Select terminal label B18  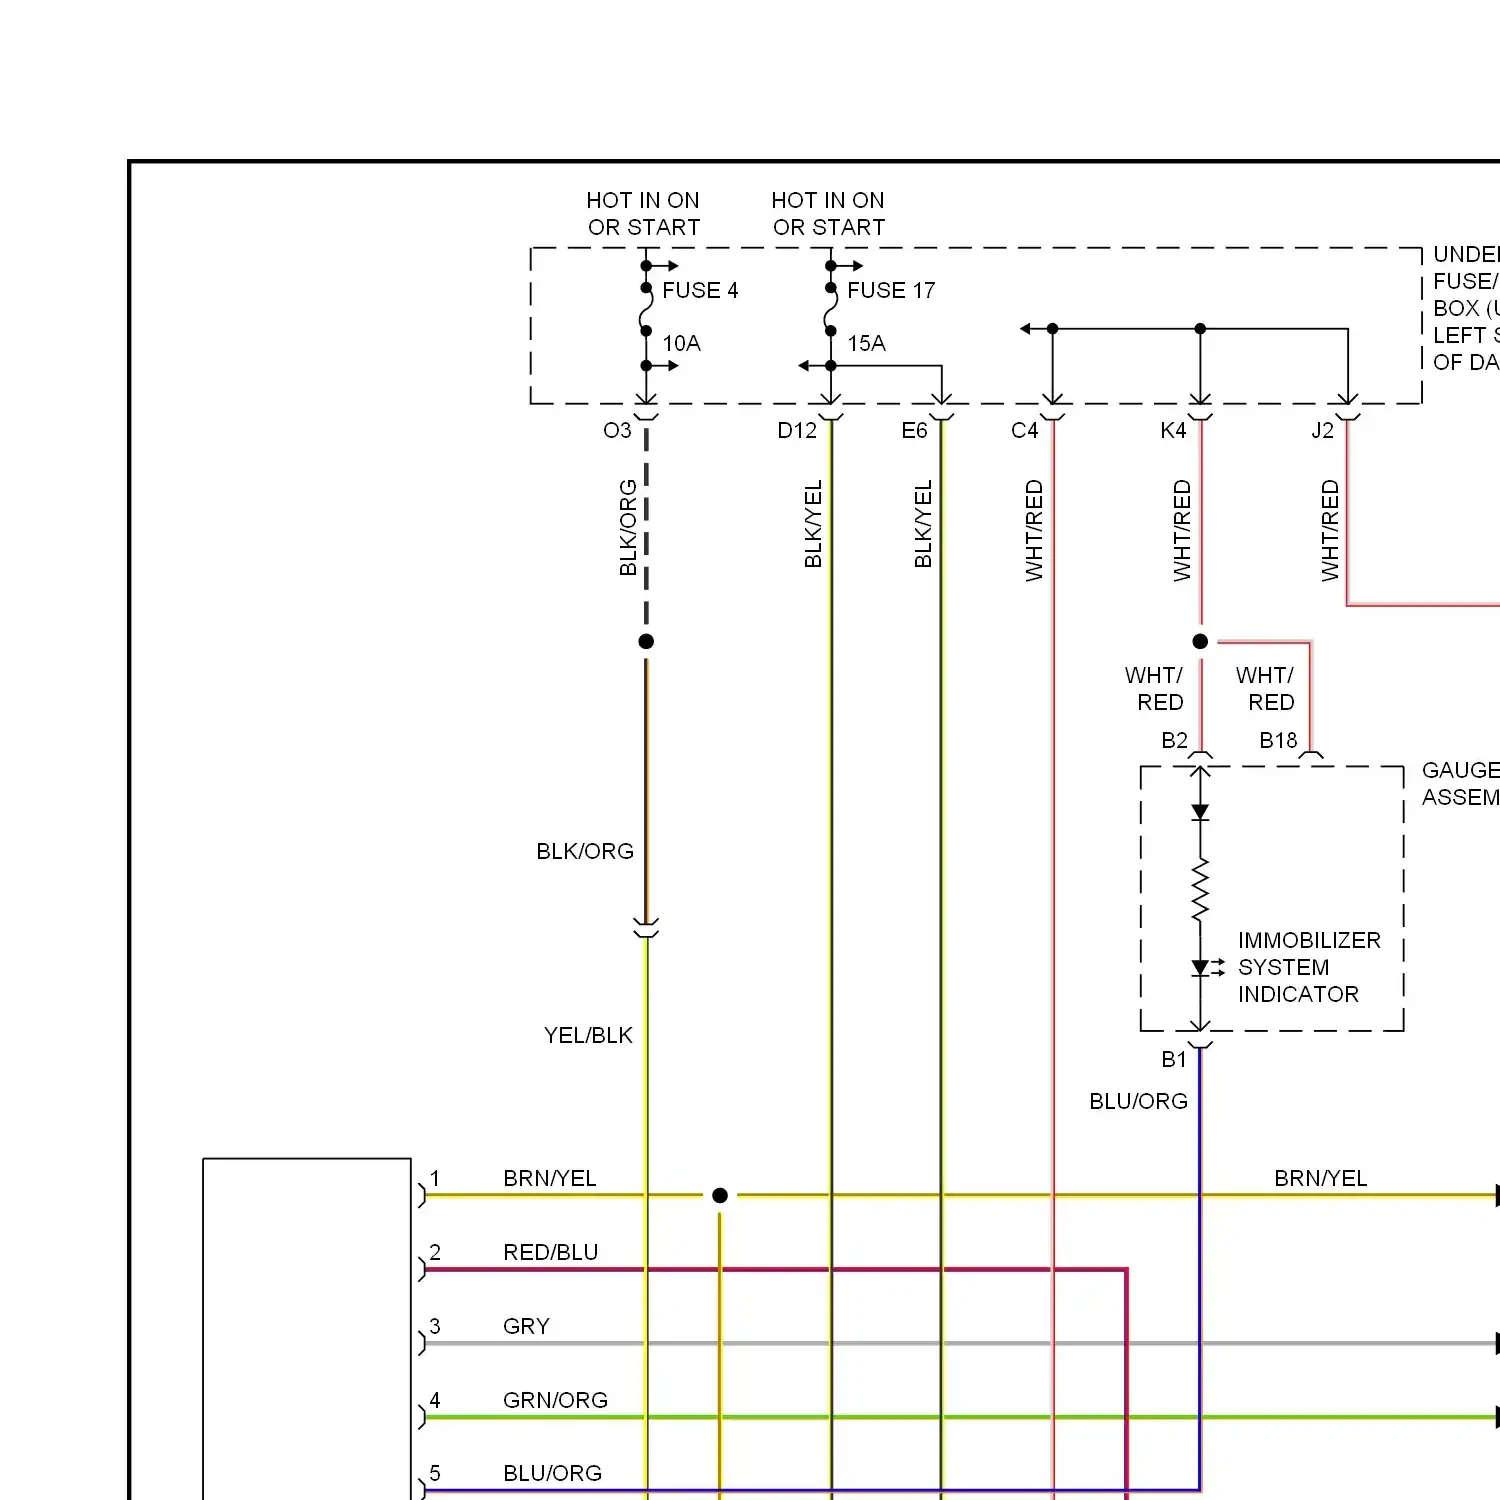pyautogui.click(x=1278, y=741)
